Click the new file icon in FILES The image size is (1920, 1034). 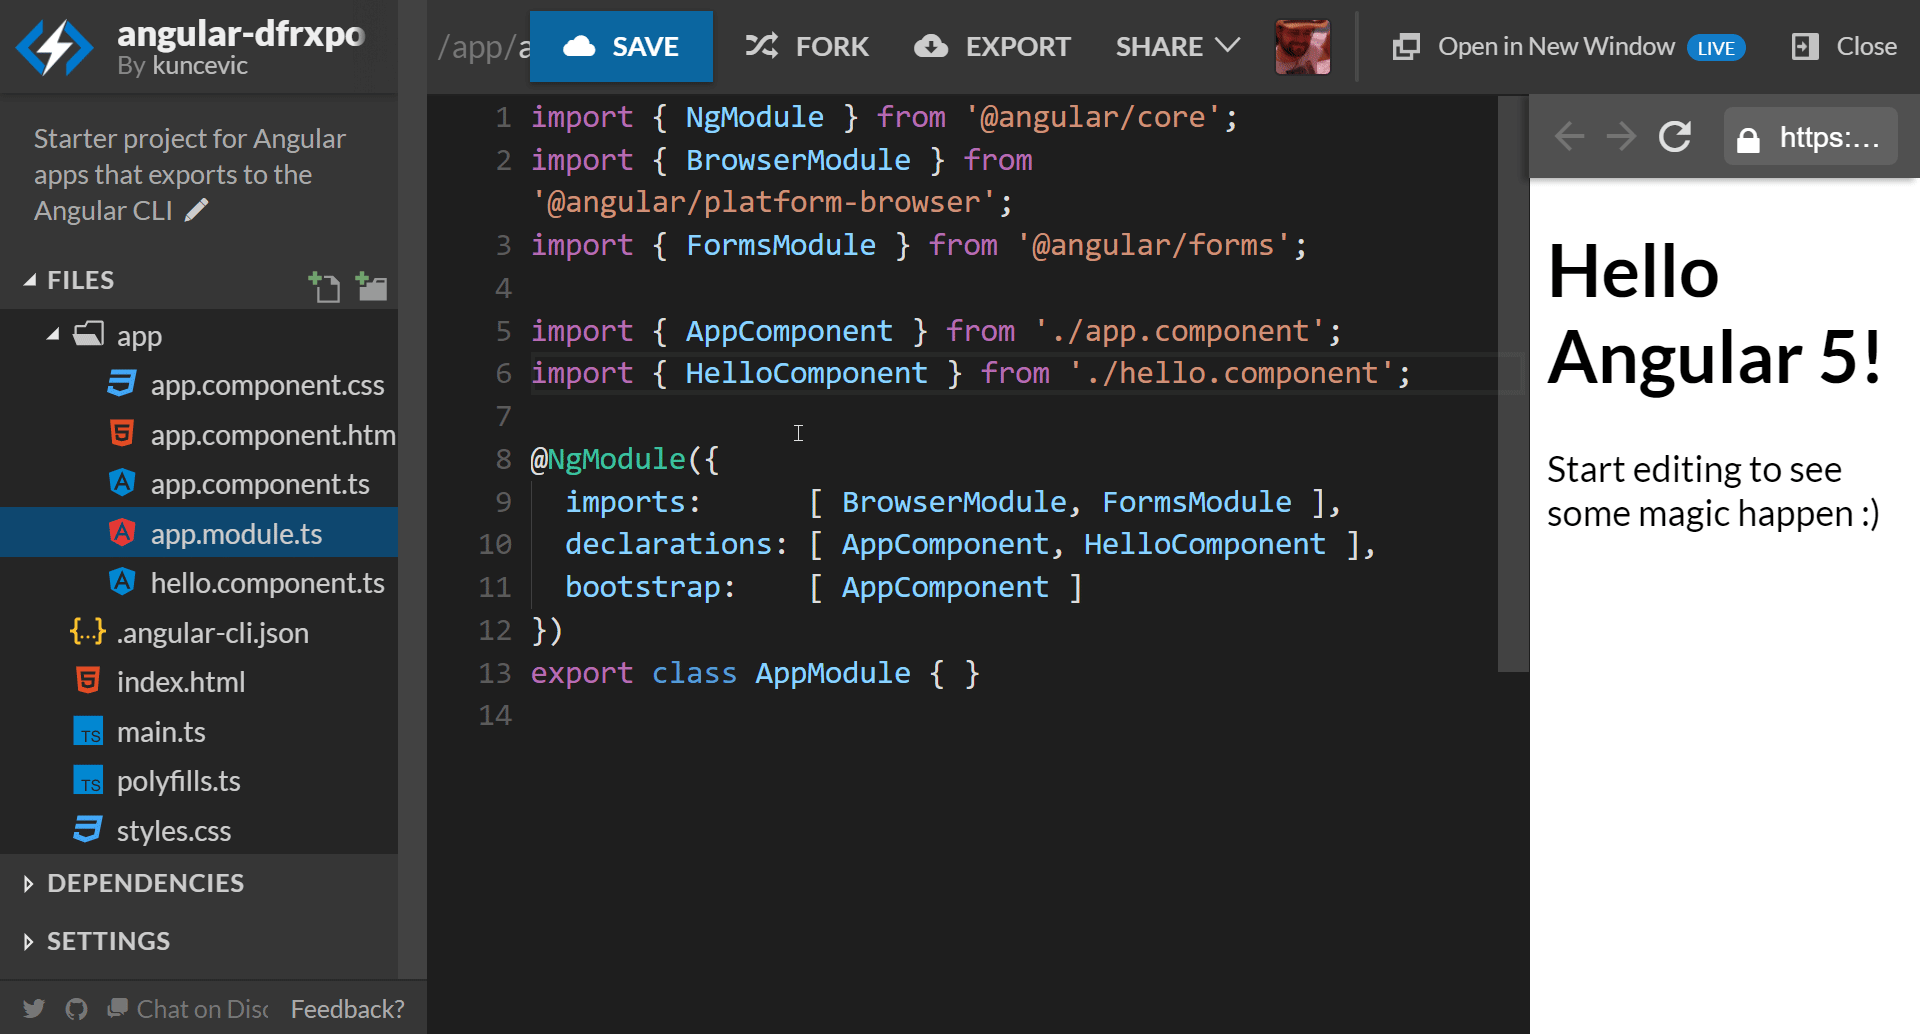pyautogui.click(x=324, y=287)
